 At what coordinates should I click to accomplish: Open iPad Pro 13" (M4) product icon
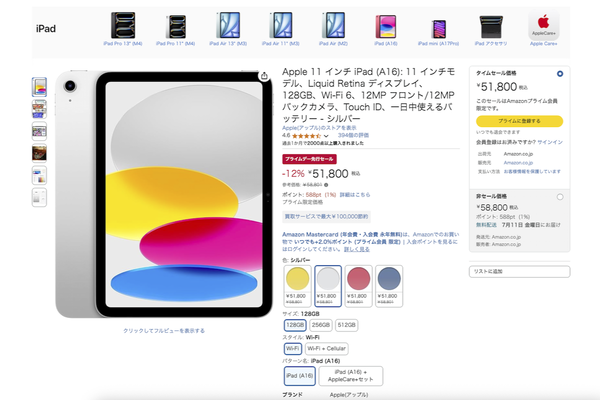[123, 25]
